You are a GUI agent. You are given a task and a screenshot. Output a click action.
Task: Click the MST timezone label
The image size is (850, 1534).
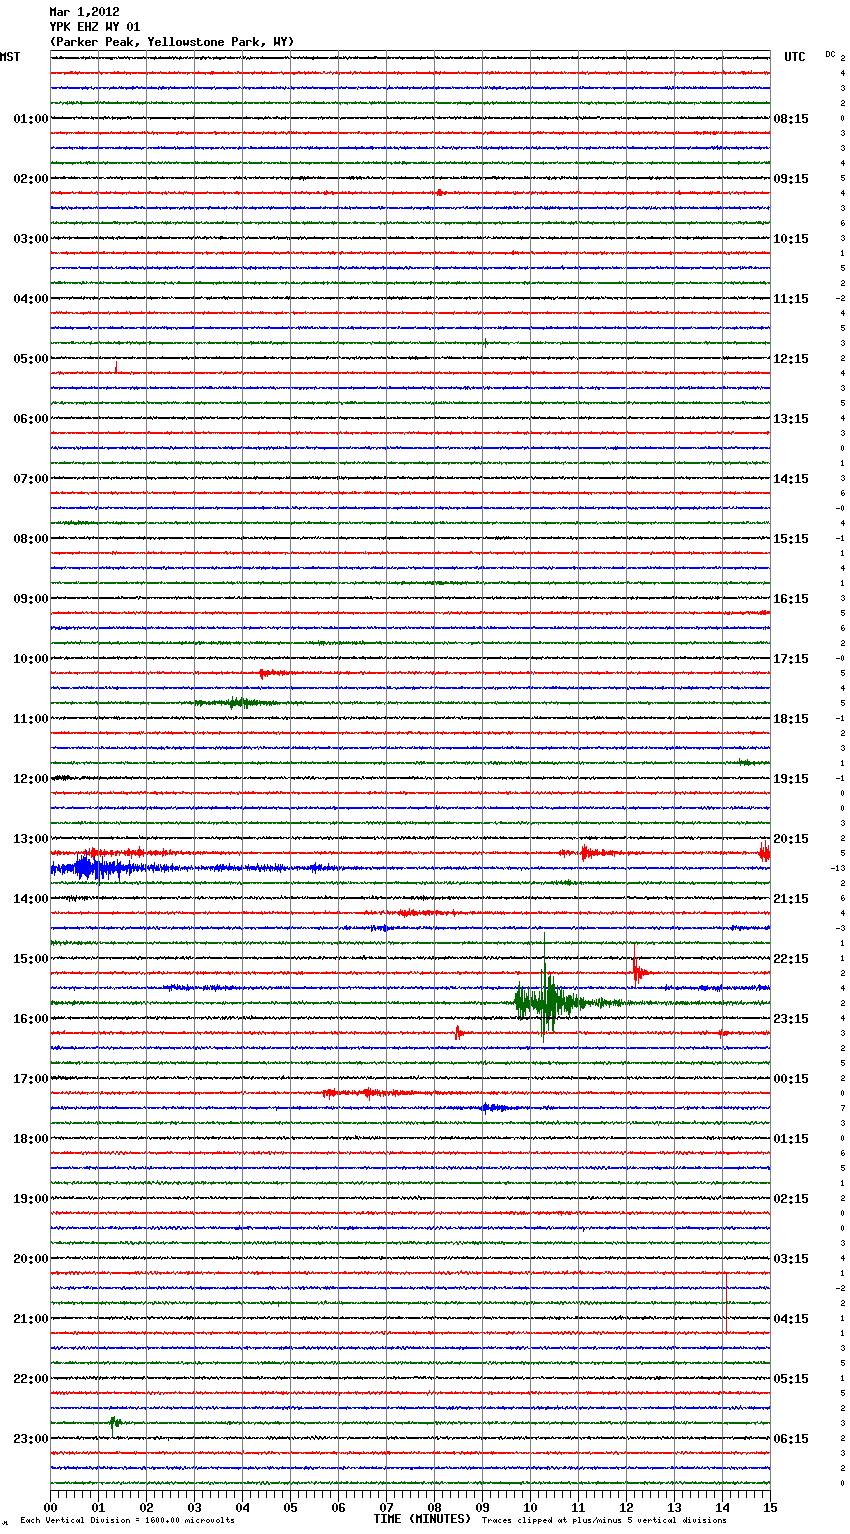[x=10, y=57]
